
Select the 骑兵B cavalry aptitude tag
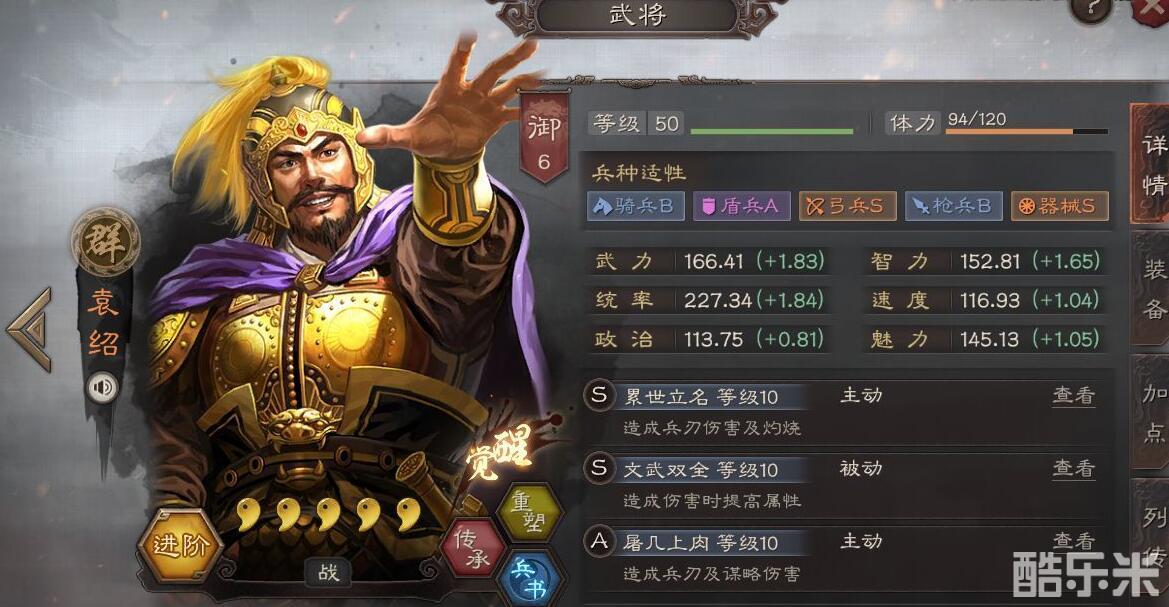coord(635,206)
